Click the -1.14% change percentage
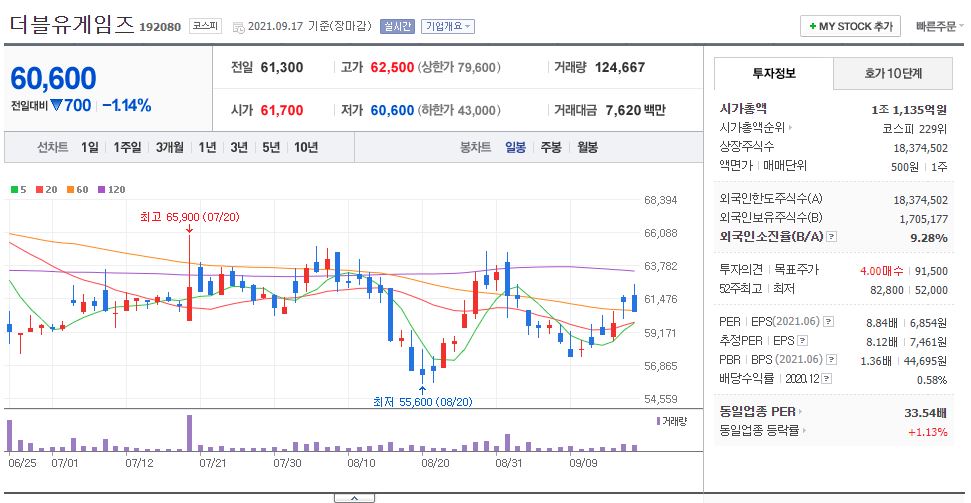This screenshot has width=971, height=503. click(x=127, y=105)
